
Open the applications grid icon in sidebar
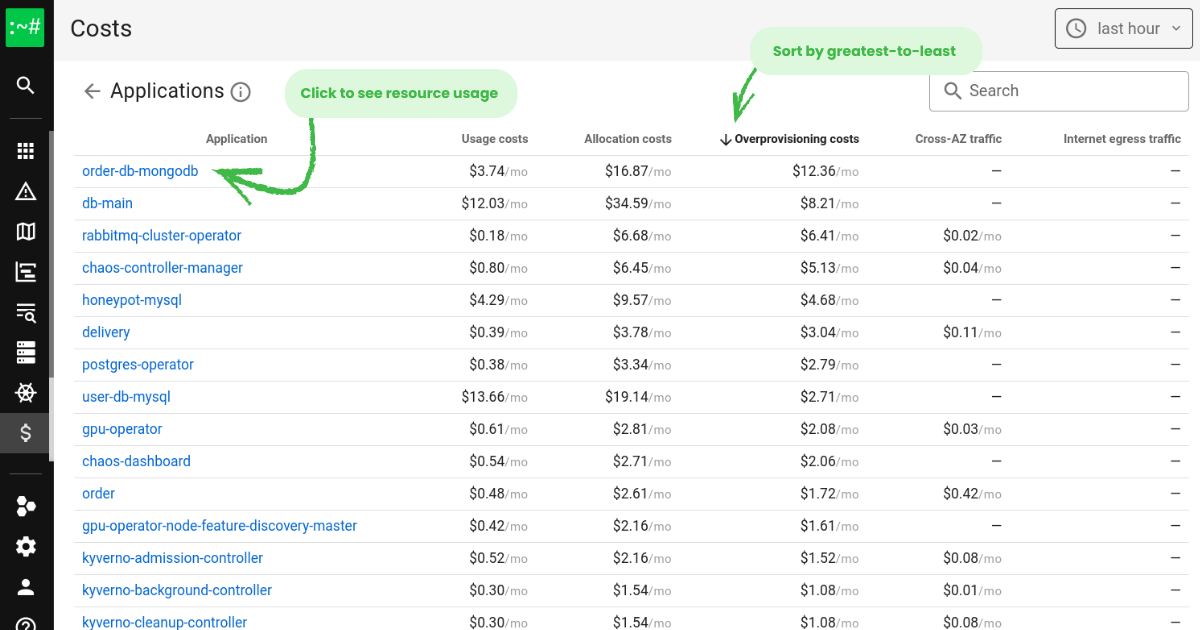pos(26,151)
